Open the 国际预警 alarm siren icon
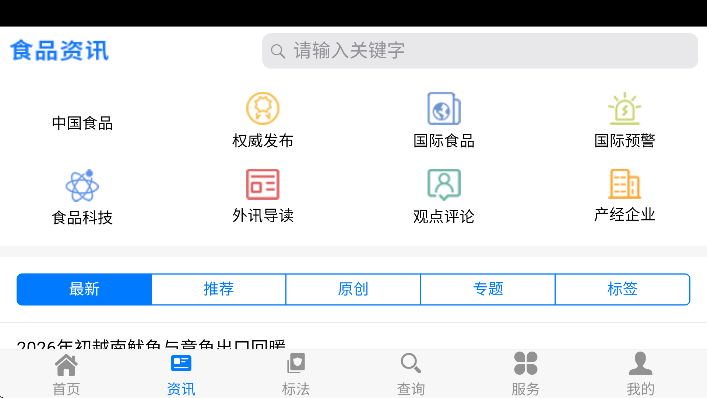The width and height of the screenshot is (707, 398). point(624,109)
